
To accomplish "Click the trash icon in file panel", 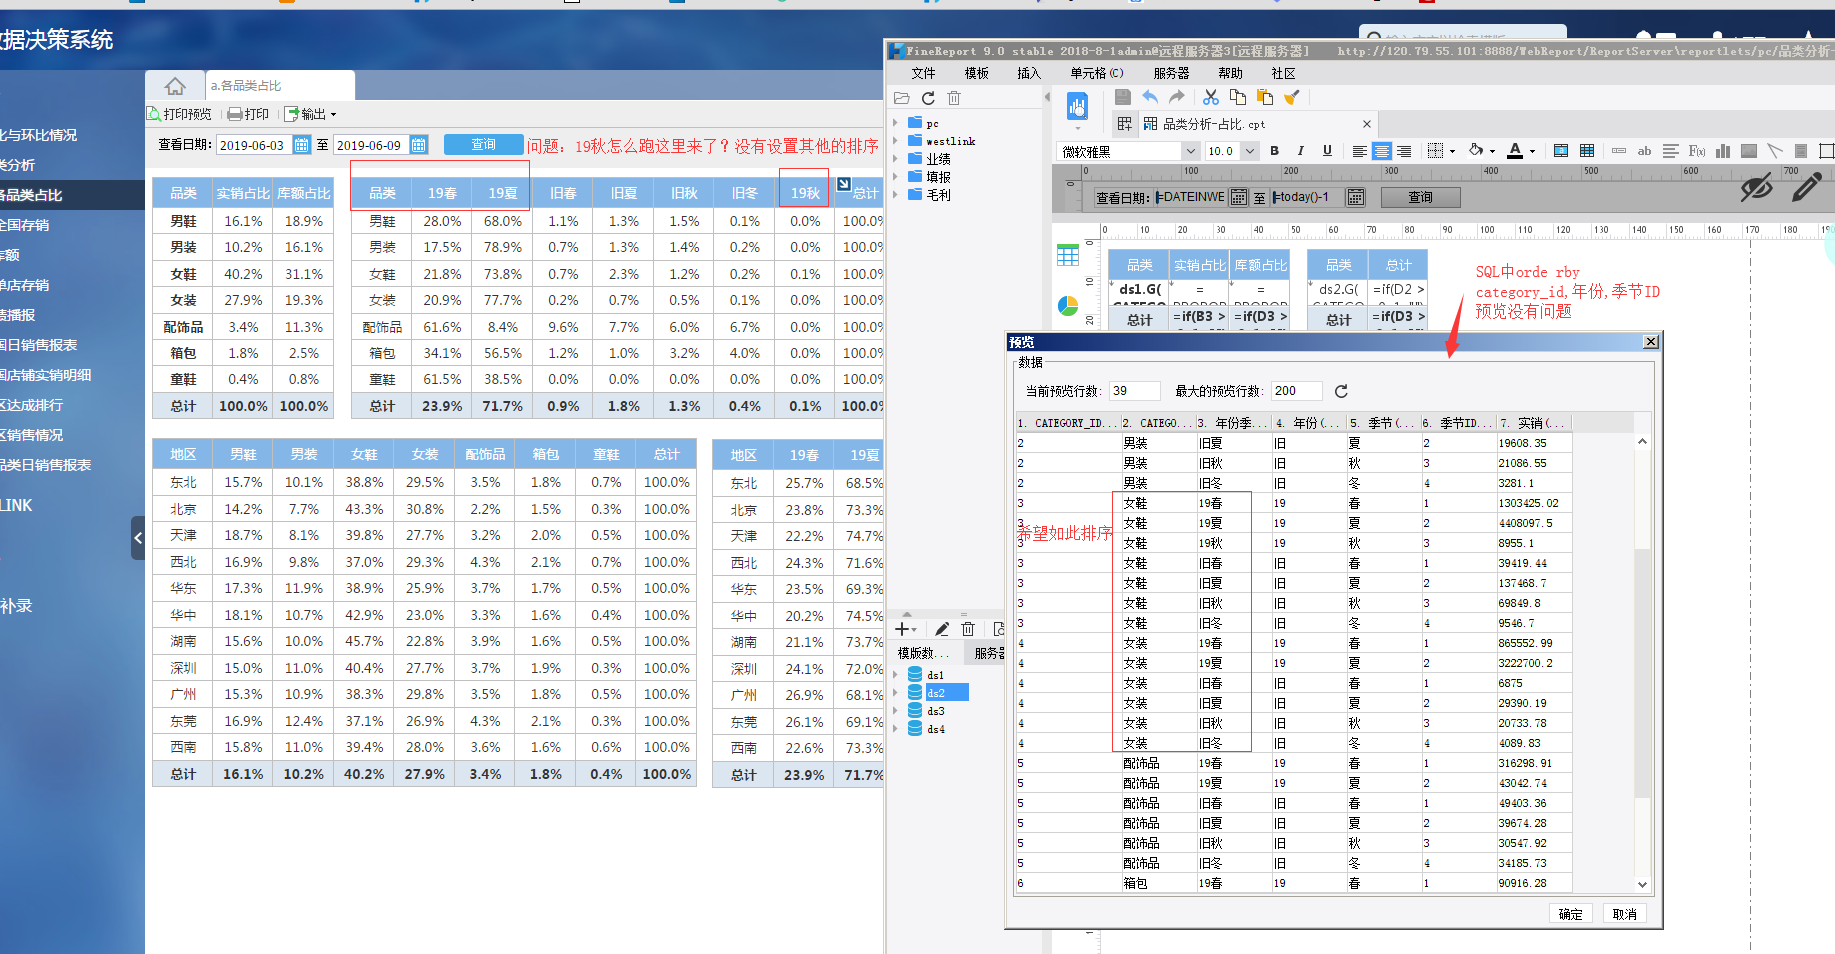I will (954, 98).
